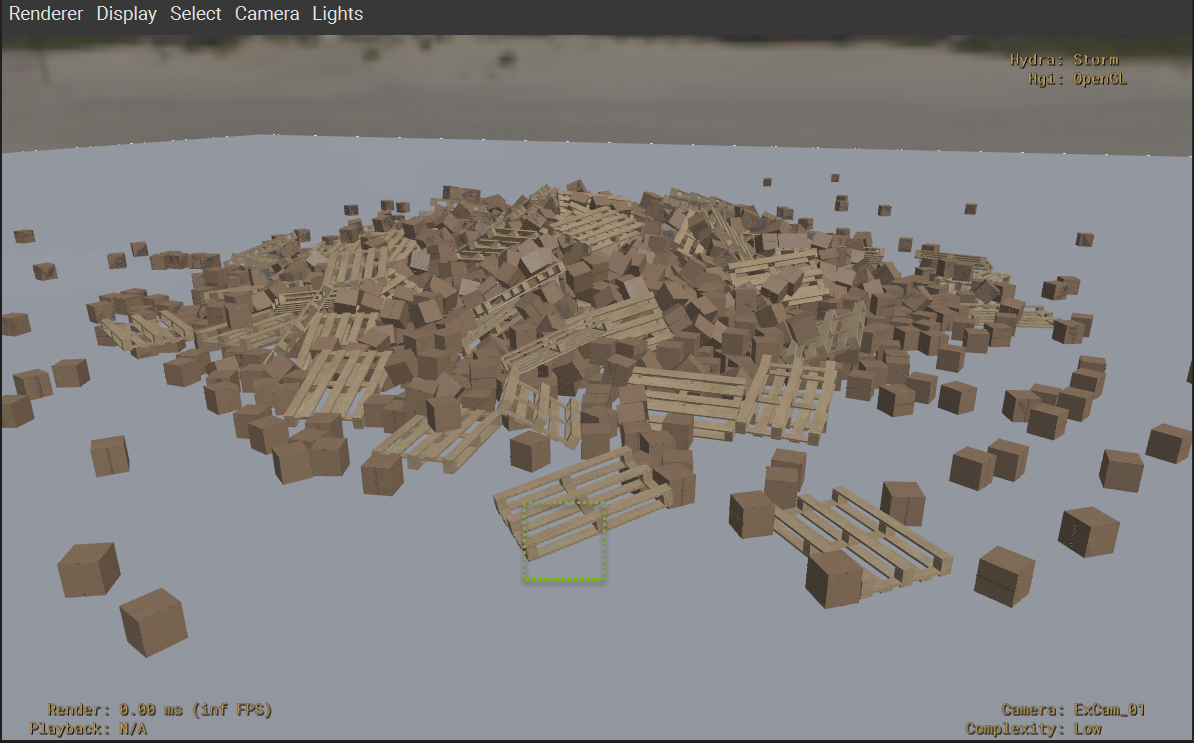Image resolution: width=1194 pixels, height=743 pixels.
Task: Click the 'Hgi: OpenGL' overlay text
Action: 1077,78
